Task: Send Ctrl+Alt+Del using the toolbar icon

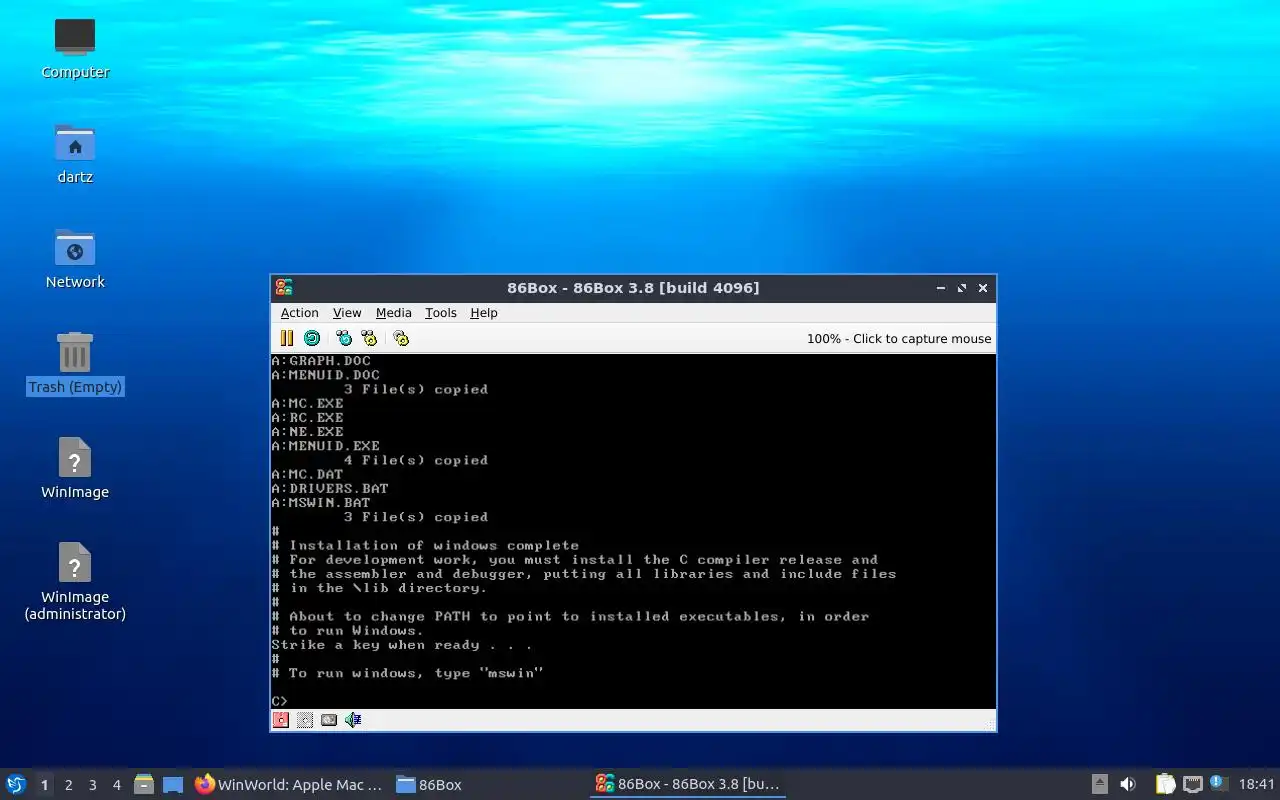Action: click(x=344, y=338)
